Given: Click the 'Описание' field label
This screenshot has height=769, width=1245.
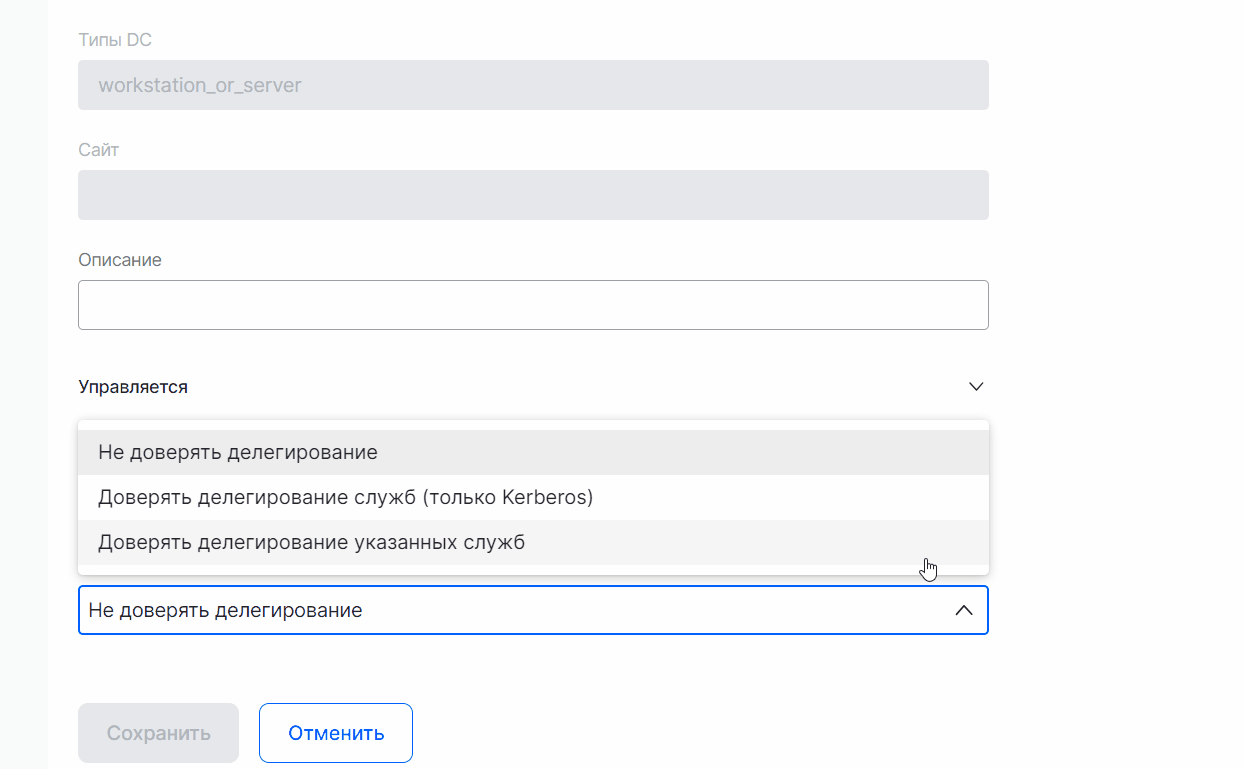Looking at the screenshot, I should coord(120,260).
